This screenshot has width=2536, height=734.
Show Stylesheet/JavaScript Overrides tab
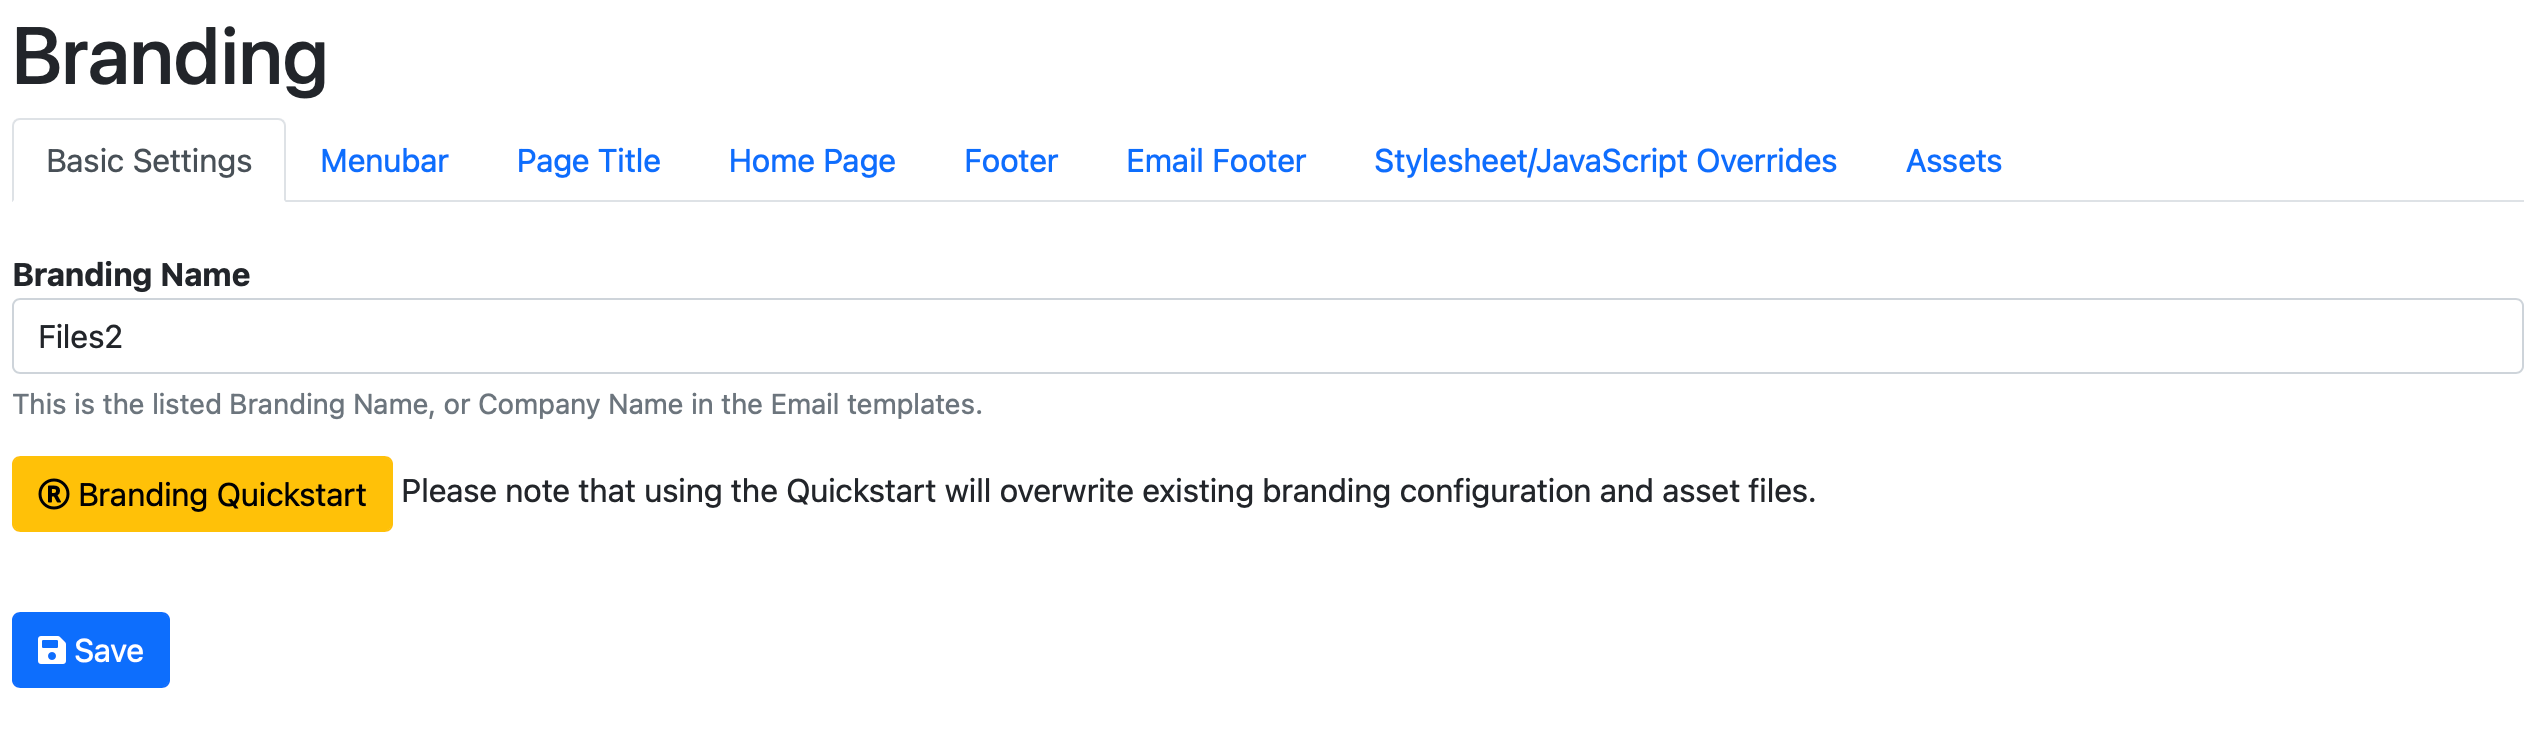(x=1605, y=161)
